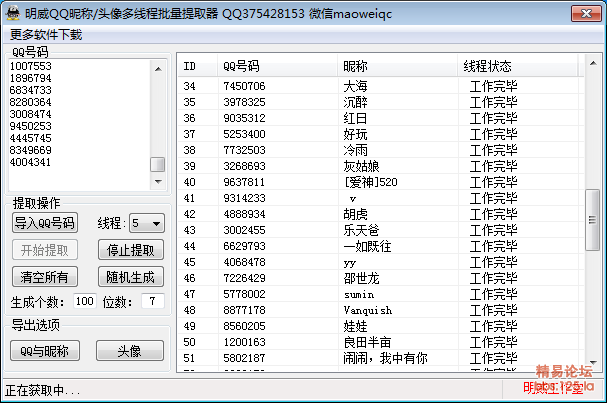Select the row with nickname 闹闹，我中有你
The height and width of the screenshot is (403, 607).
click(381, 358)
